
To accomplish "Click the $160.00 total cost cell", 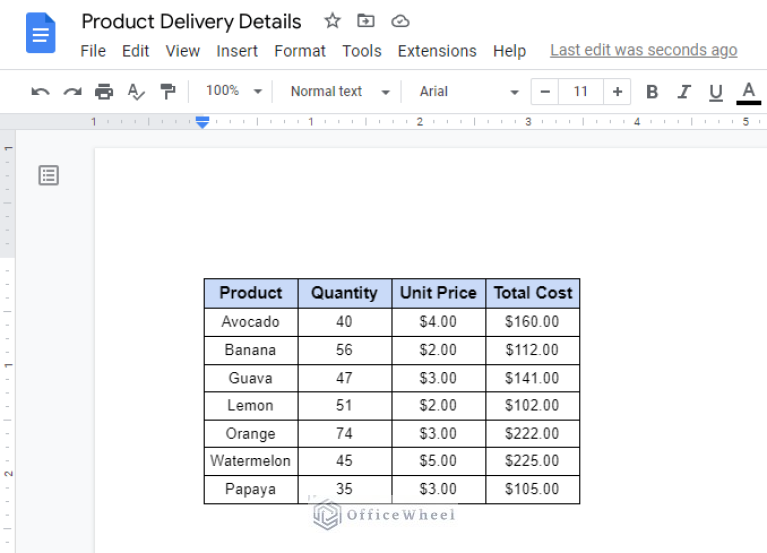I will click(x=533, y=322).
